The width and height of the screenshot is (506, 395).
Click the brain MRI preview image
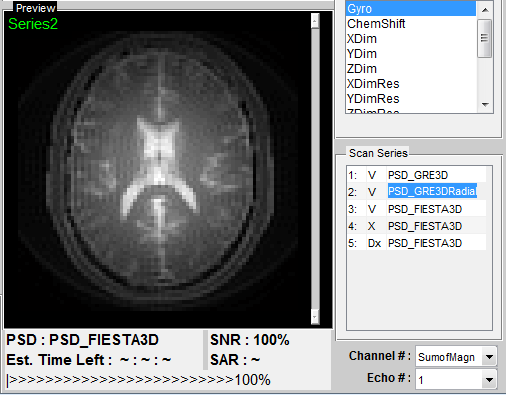(x=157, y=169)
